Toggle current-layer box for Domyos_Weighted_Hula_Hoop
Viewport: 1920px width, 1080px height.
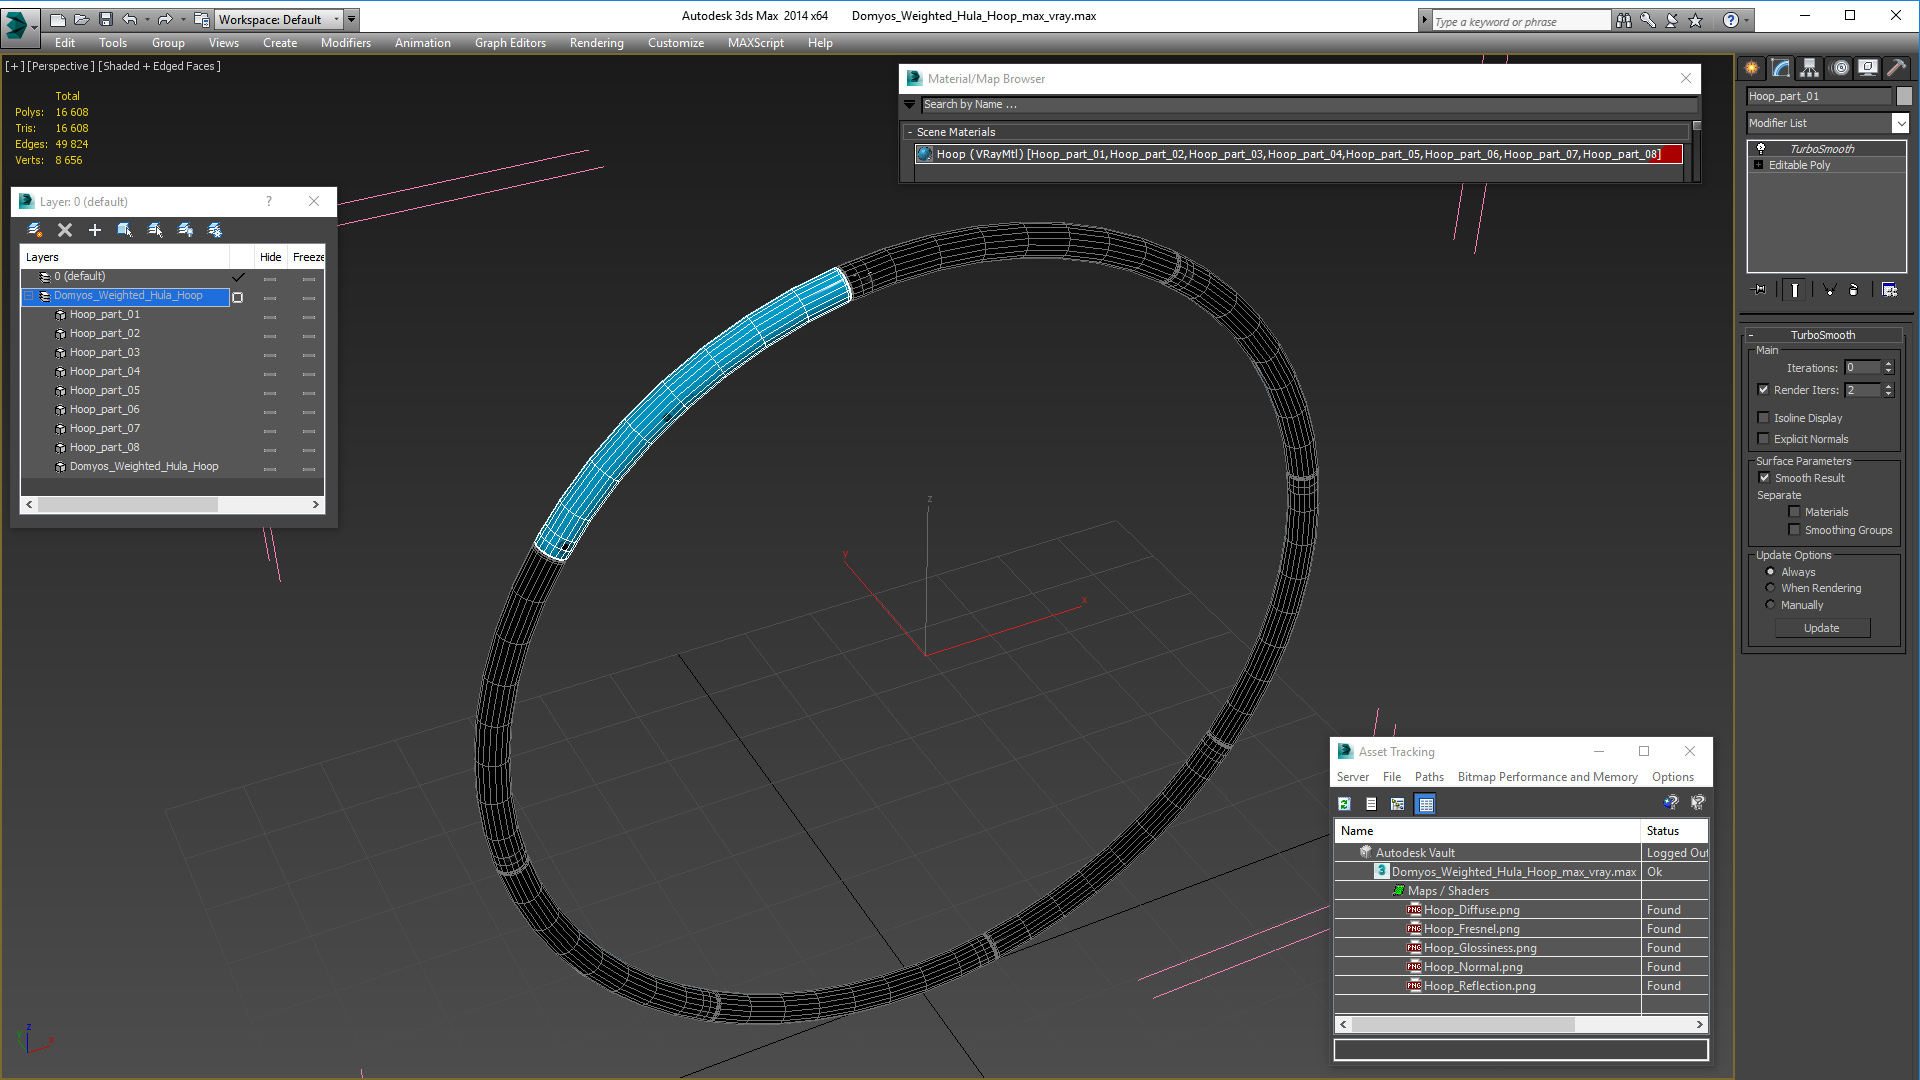click(x=237, y=297)
